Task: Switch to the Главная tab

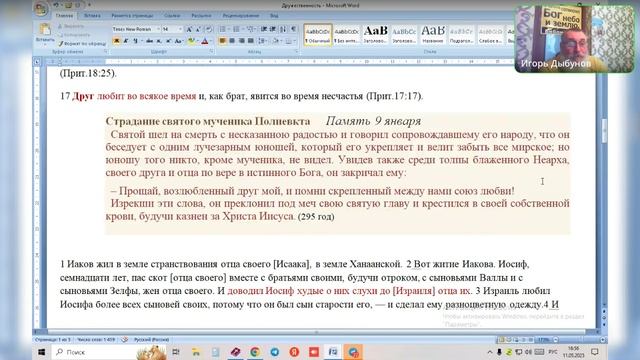Action: [x=64, y=16]
